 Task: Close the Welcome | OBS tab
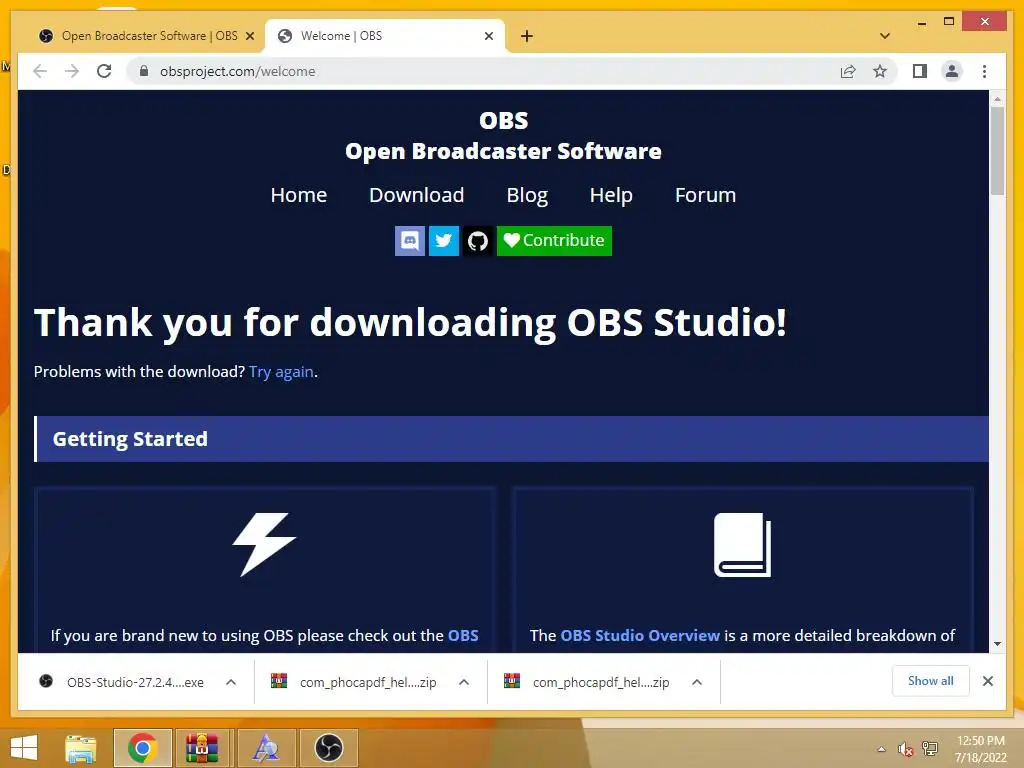(x=488, y=36)
